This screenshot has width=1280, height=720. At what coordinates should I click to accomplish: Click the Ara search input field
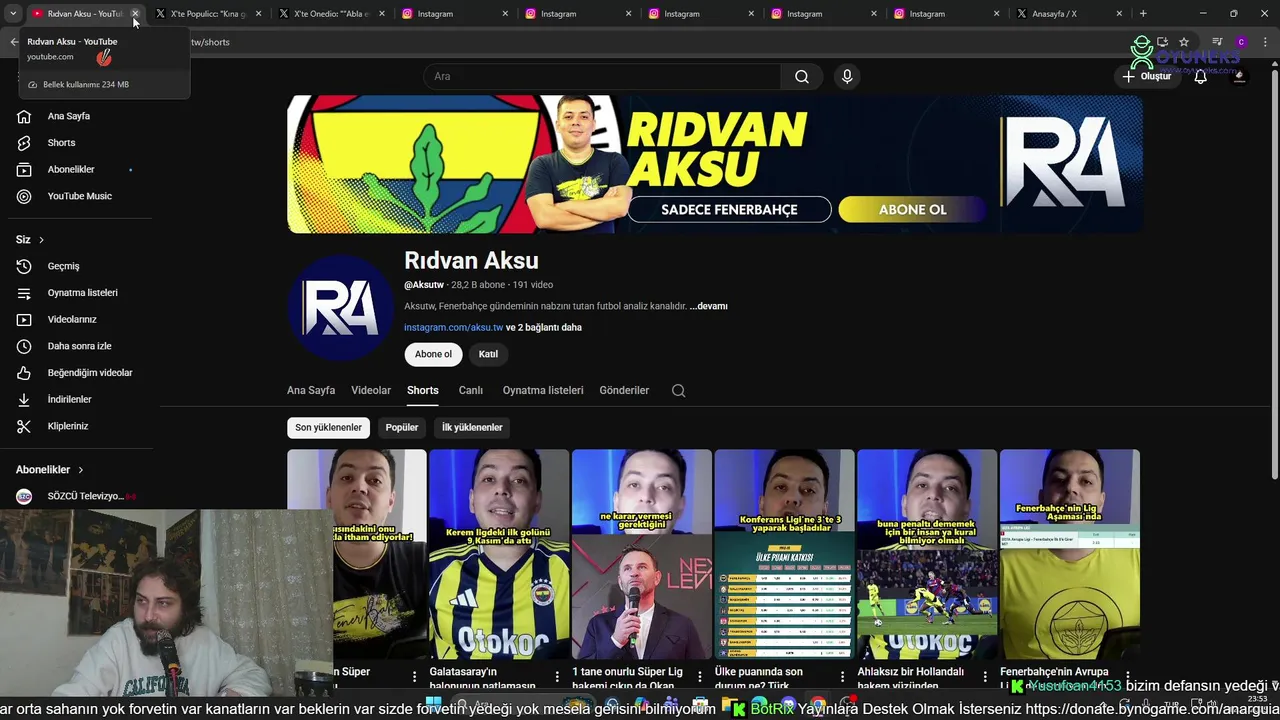coord(603,77)
